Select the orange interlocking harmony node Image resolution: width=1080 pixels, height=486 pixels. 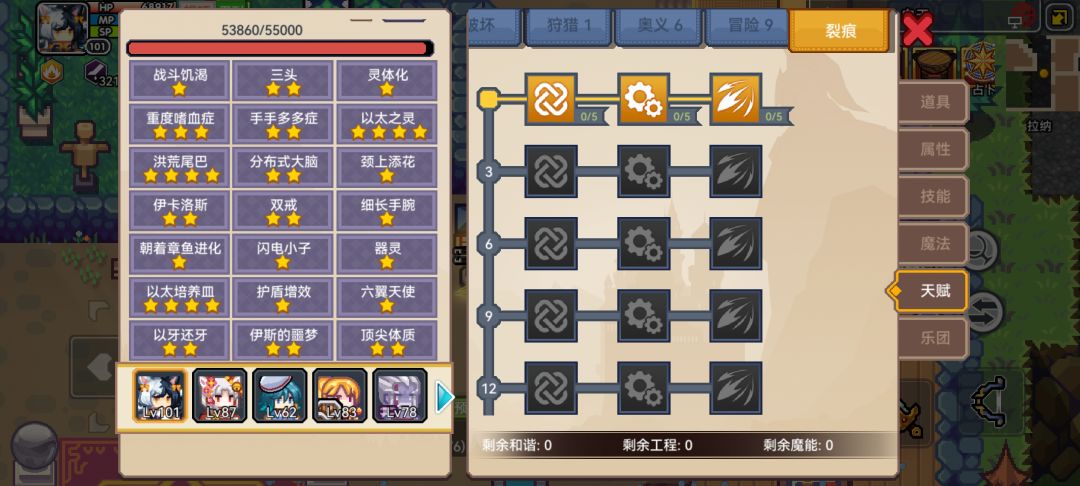[551, 99]
